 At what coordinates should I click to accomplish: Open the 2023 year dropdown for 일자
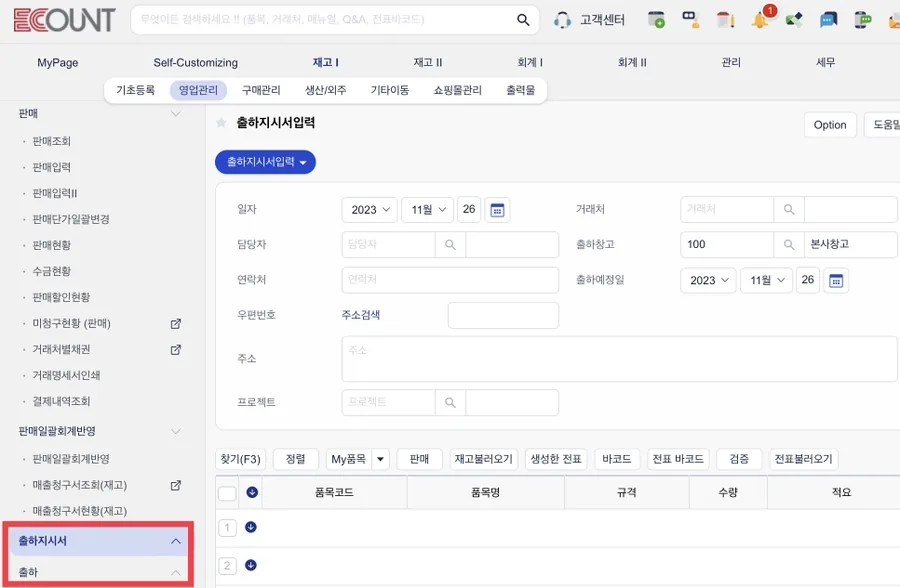pos(370,210)
